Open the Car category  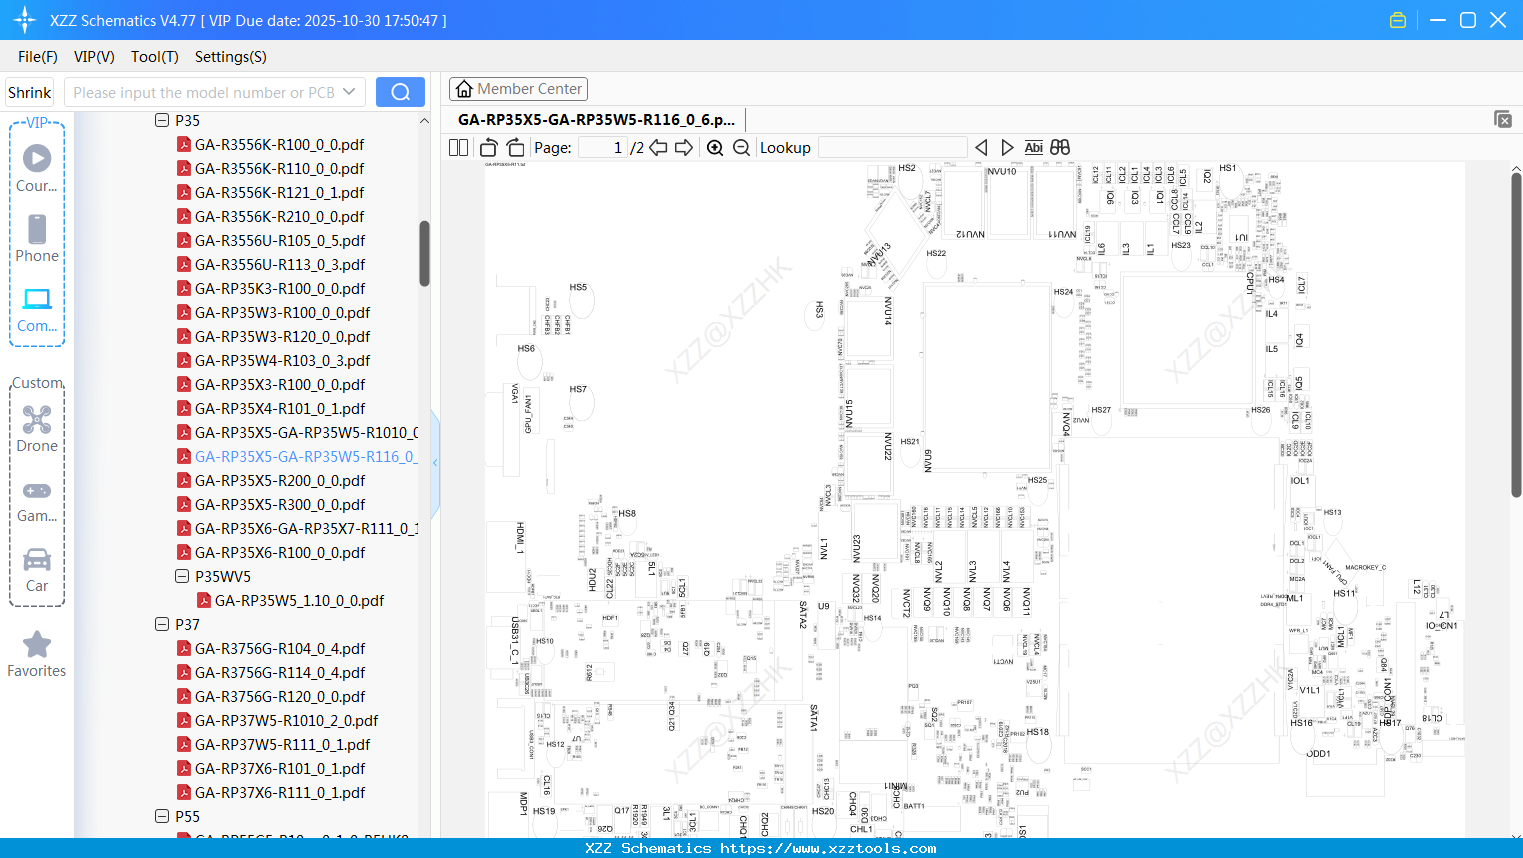[37, 569]
